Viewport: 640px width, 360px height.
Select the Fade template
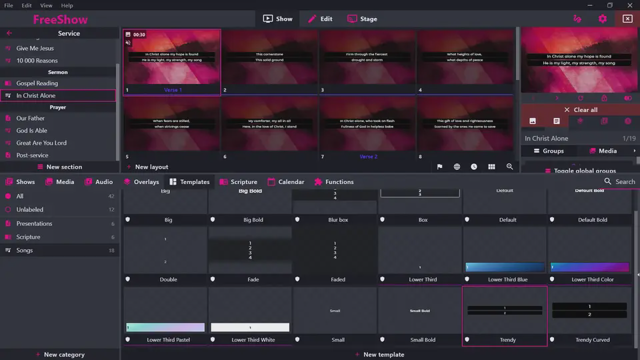coord(250,255)
